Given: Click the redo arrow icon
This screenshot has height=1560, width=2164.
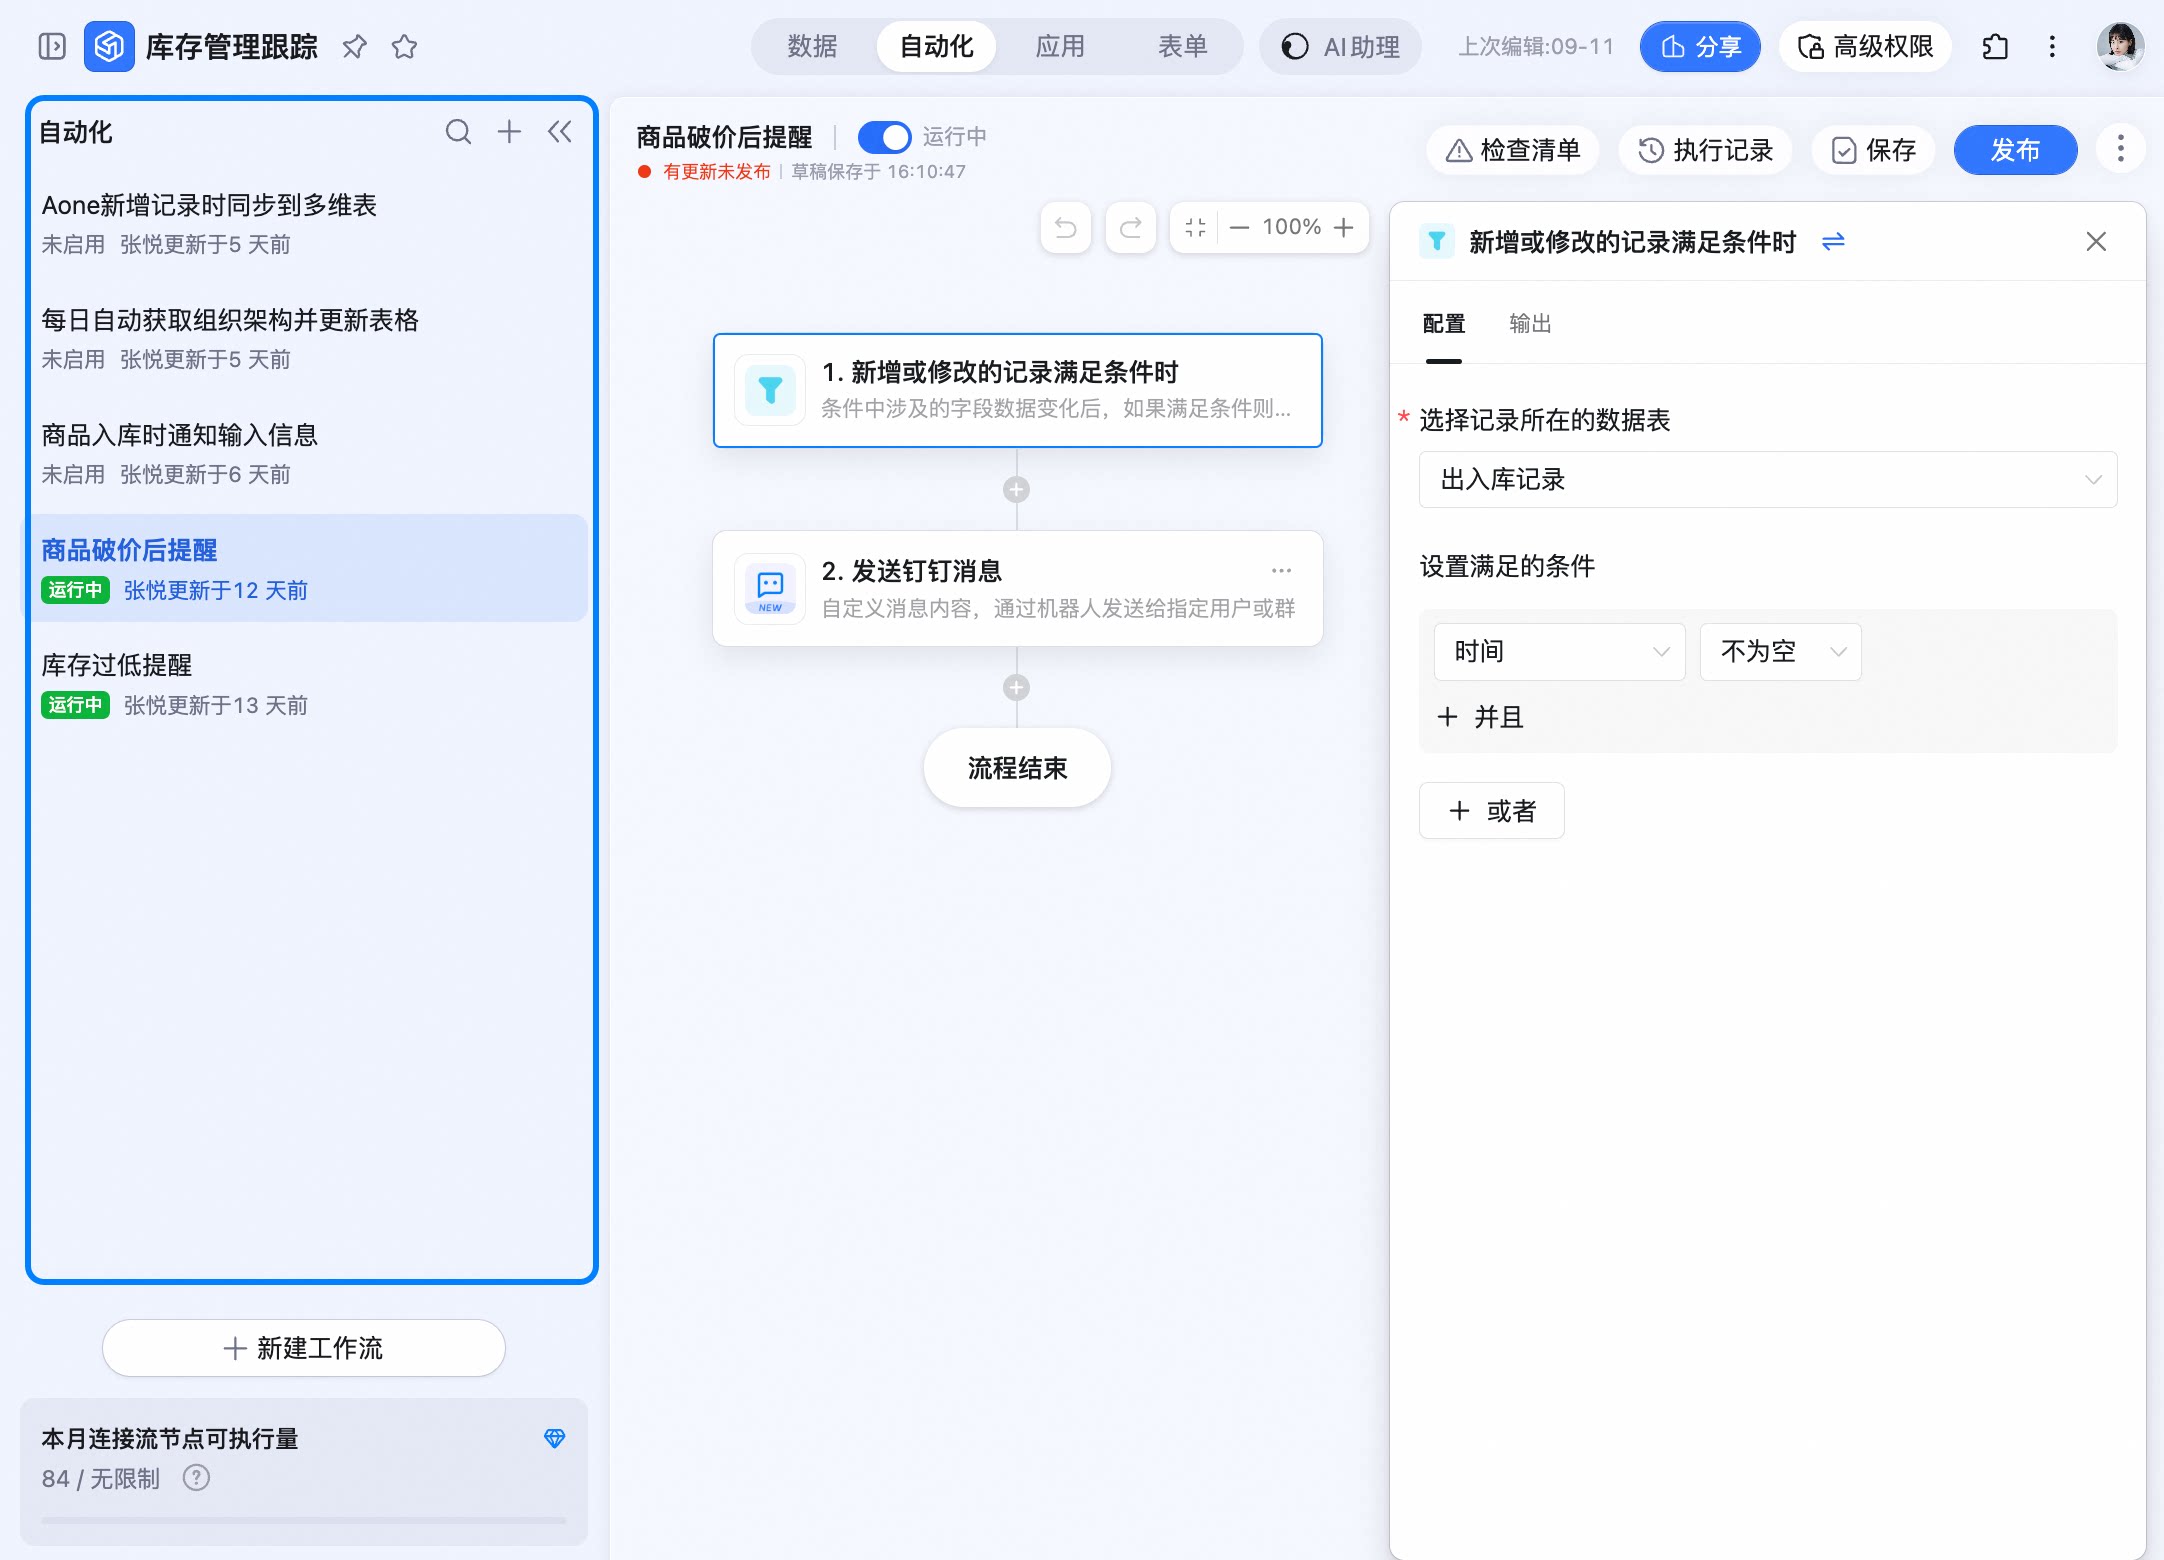Looking at the screenshot, I should 1131,228.
